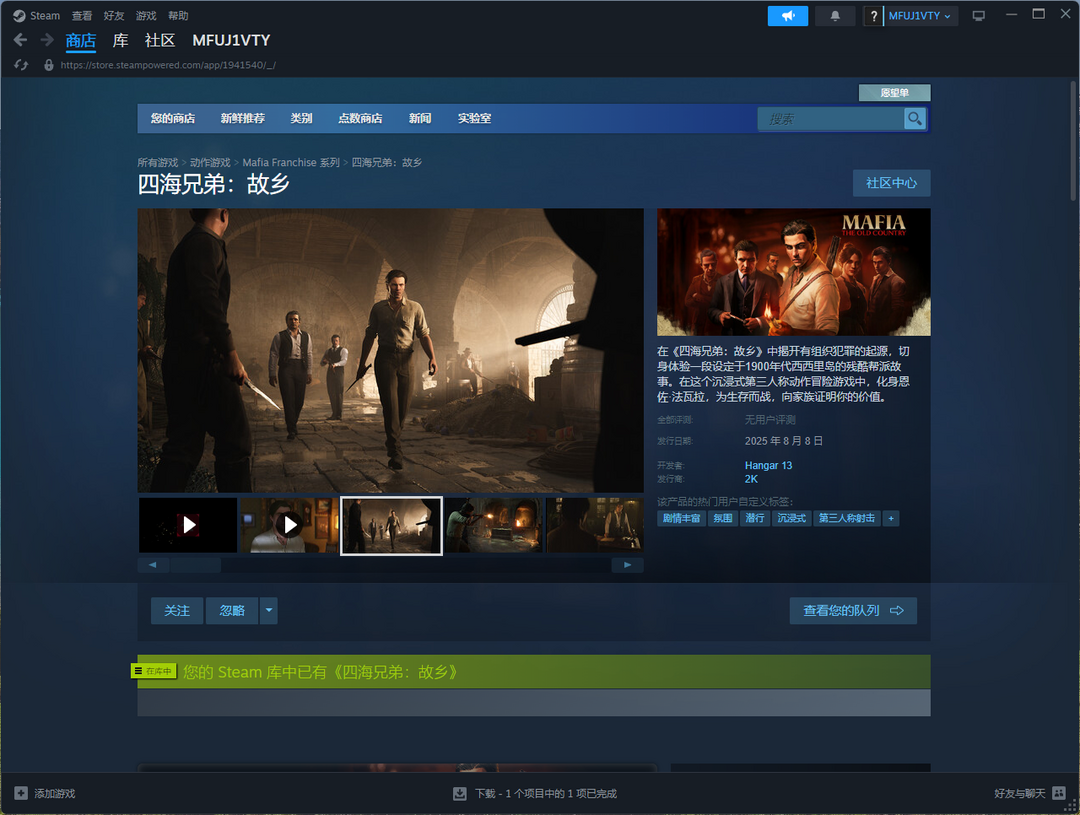
Task: Open the 类别 store menu
Action: (x=302, y=118)
